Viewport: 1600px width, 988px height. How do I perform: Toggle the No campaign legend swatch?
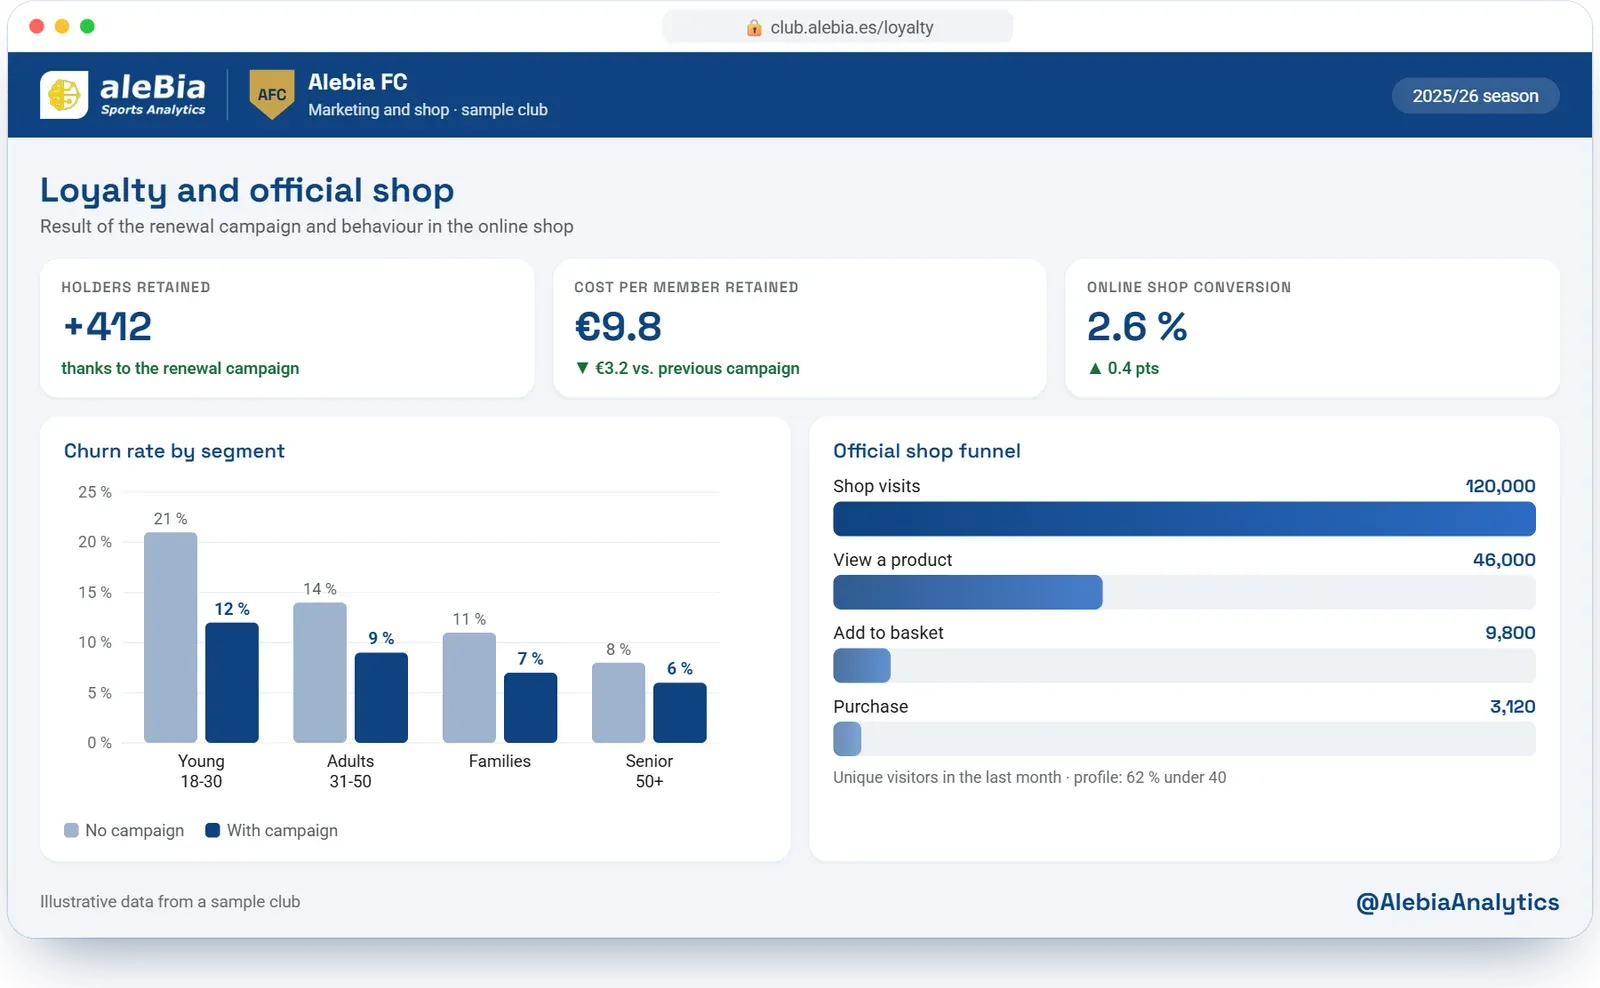(71, 830)
